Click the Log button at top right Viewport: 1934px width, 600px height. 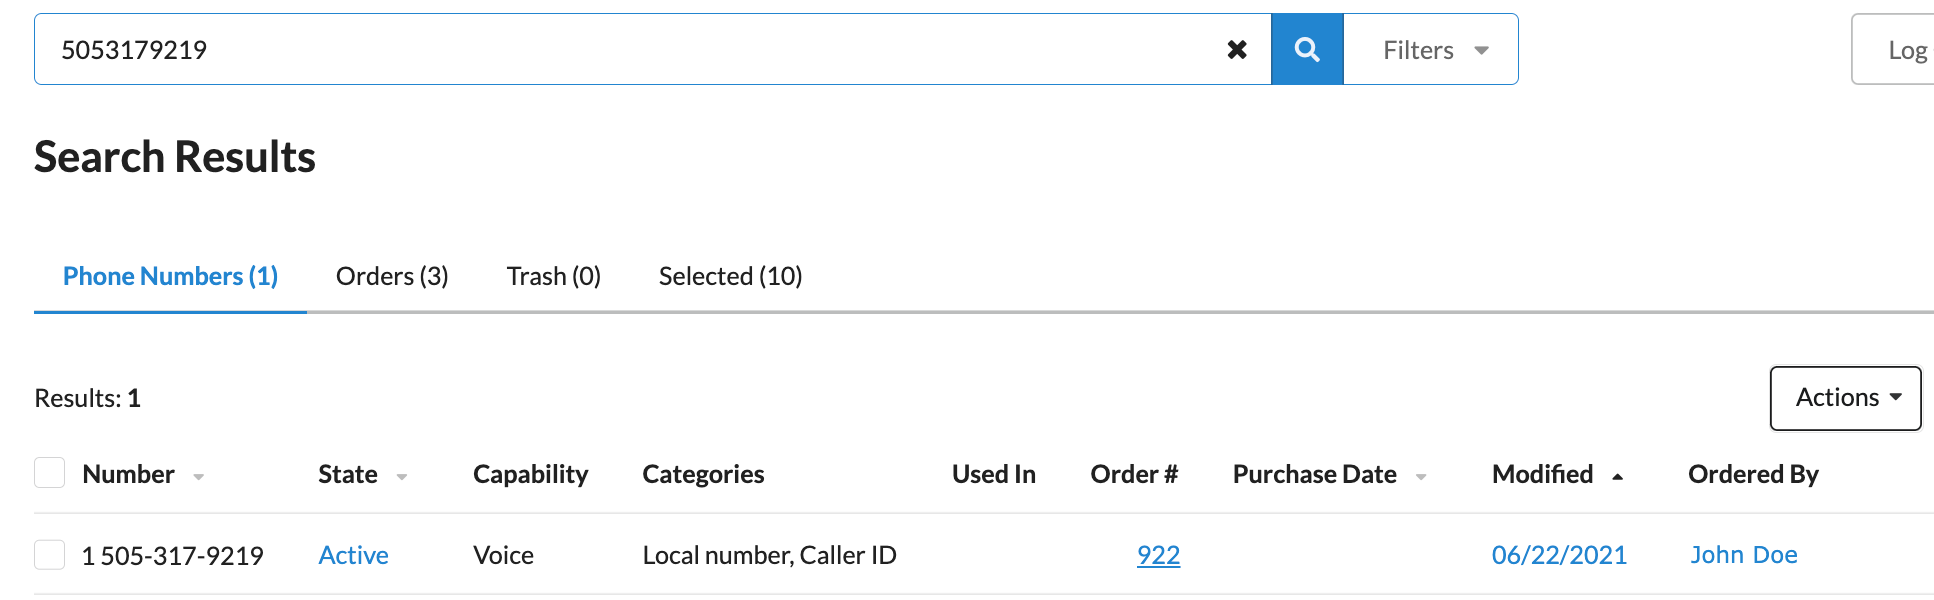[1895, 49]
